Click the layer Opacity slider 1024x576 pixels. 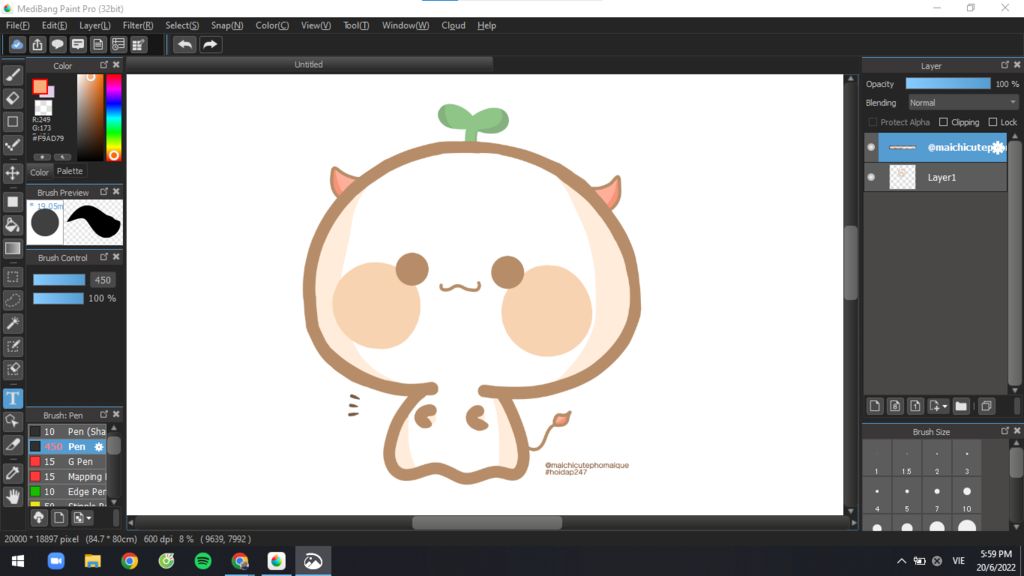pos(947,84)
